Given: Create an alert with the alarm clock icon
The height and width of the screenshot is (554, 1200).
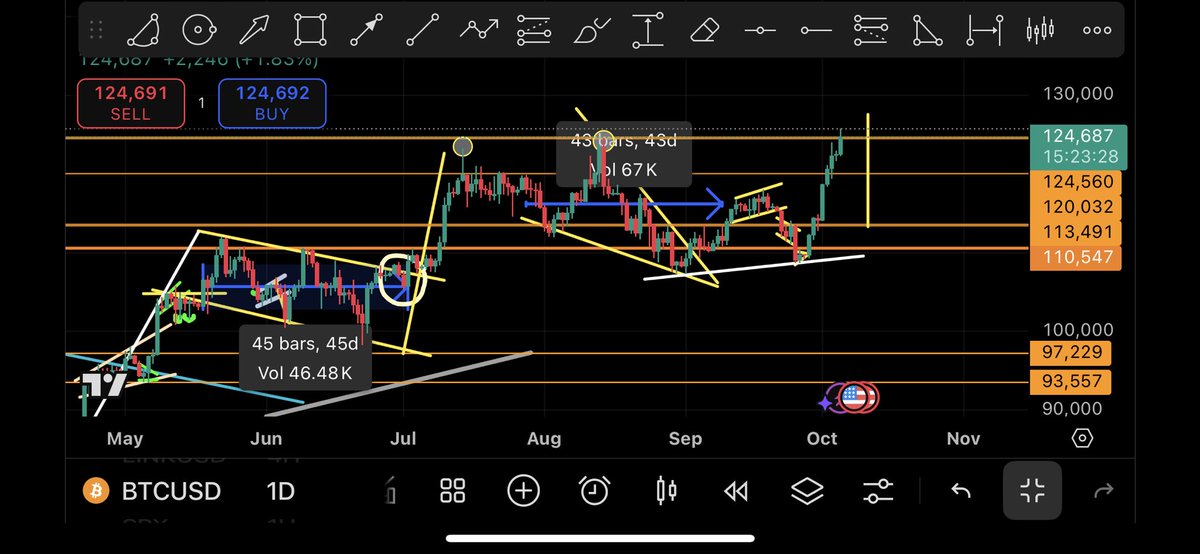Looking at the screenshot, I should (x=595, y=491).
